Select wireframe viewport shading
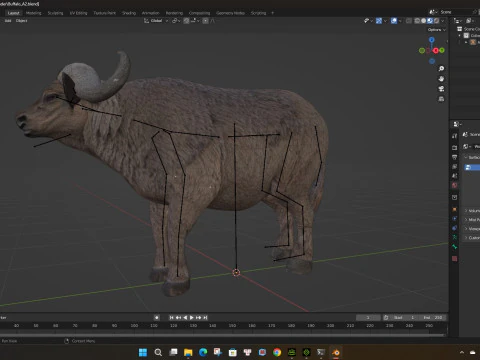Image resolution: width=480 pixels, height=360 pixels. pos(417,21)
